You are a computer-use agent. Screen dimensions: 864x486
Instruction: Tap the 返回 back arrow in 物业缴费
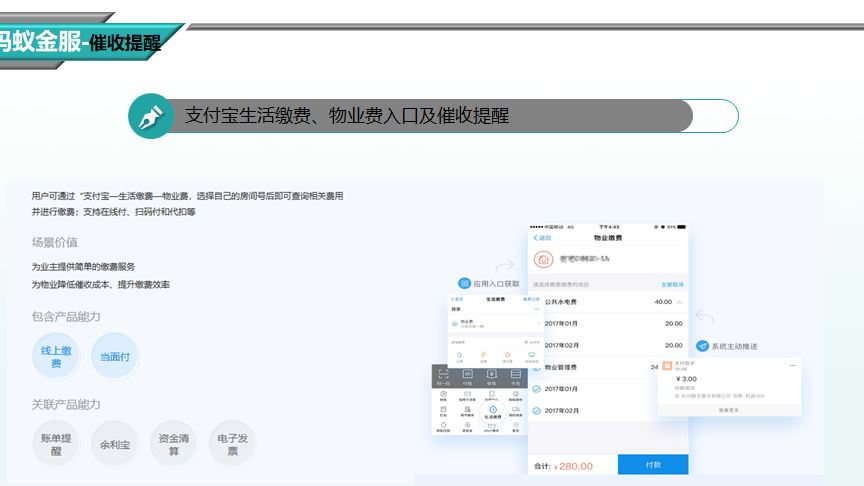click(x=535, y=238)
